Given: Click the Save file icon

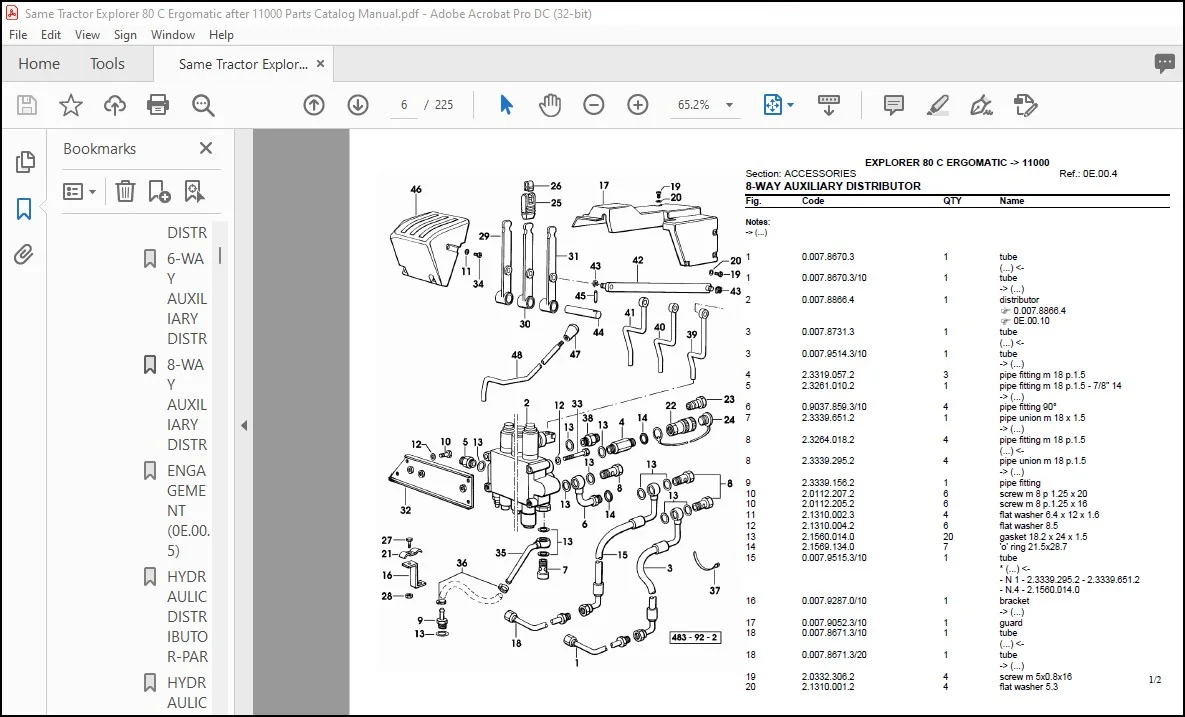Looking at the screenshot, I should [26, 105].
